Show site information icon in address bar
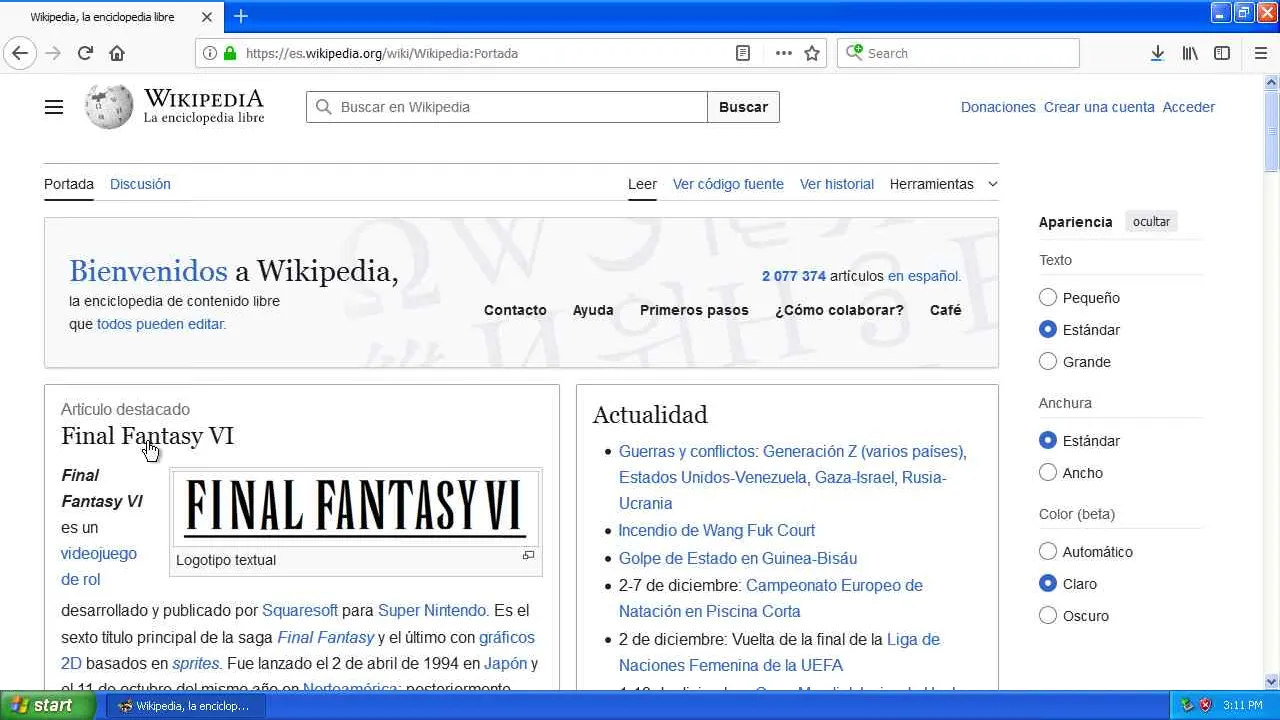 210,53
